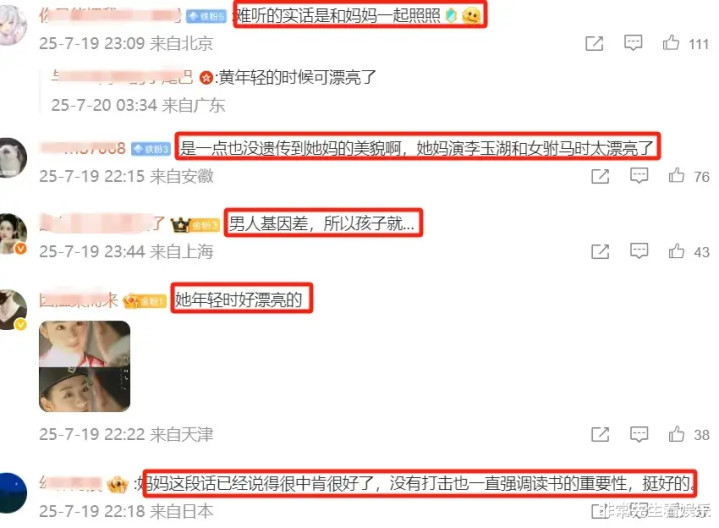Open the attached image in Tianjin comment

(x=84, y=366)
